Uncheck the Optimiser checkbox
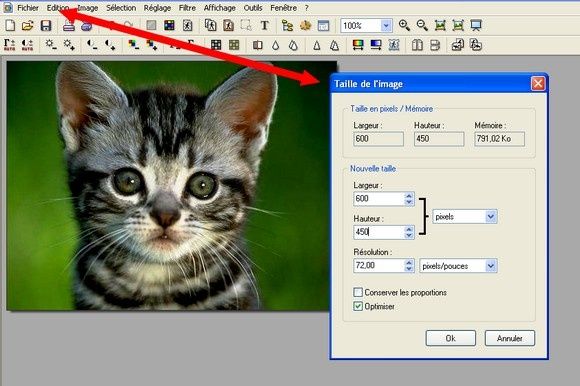The height and width of the screenshot is (386, 580). 358,306
